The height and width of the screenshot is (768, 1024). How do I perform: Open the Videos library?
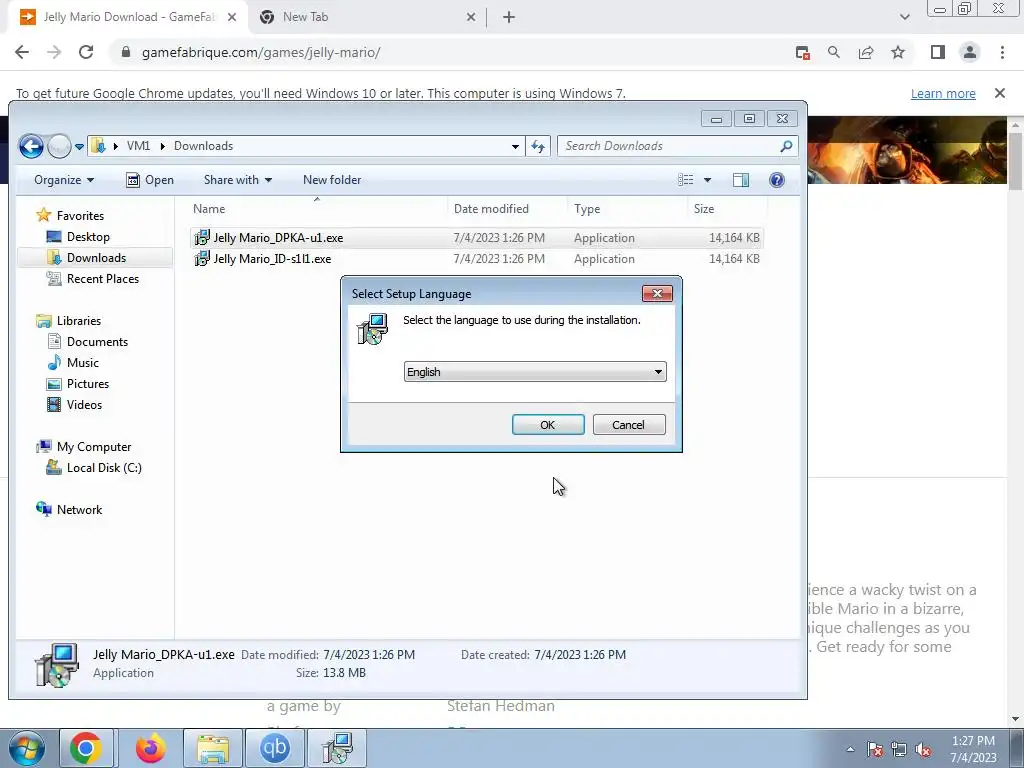coord(74,404)
